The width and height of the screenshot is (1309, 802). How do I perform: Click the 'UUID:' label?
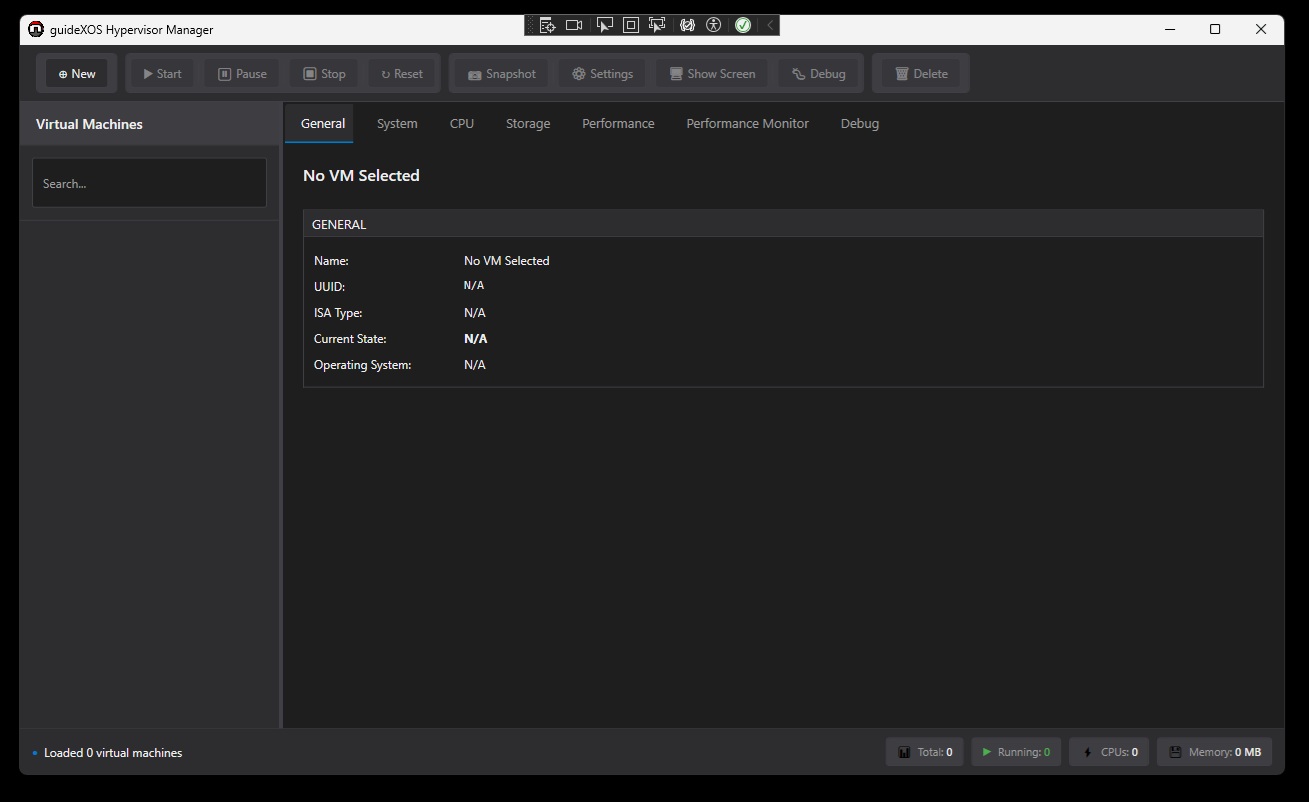(329, 287)
